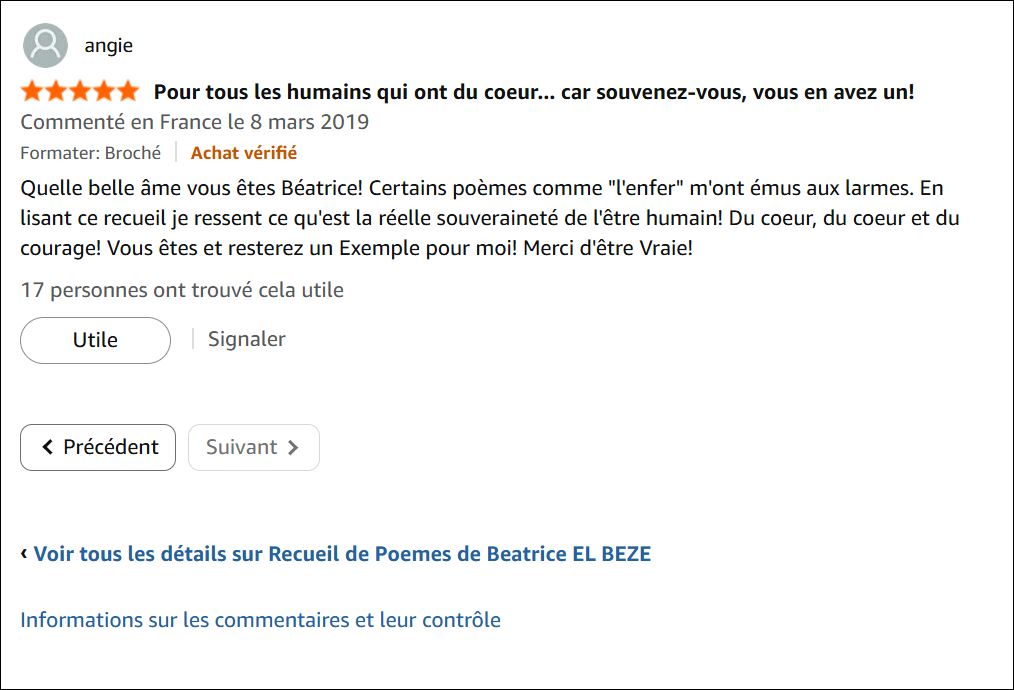Viewport: 1014px width, 690px height.
Task: Report the review via Signaler
Action: pyautogui.click(x=246, y=339)
